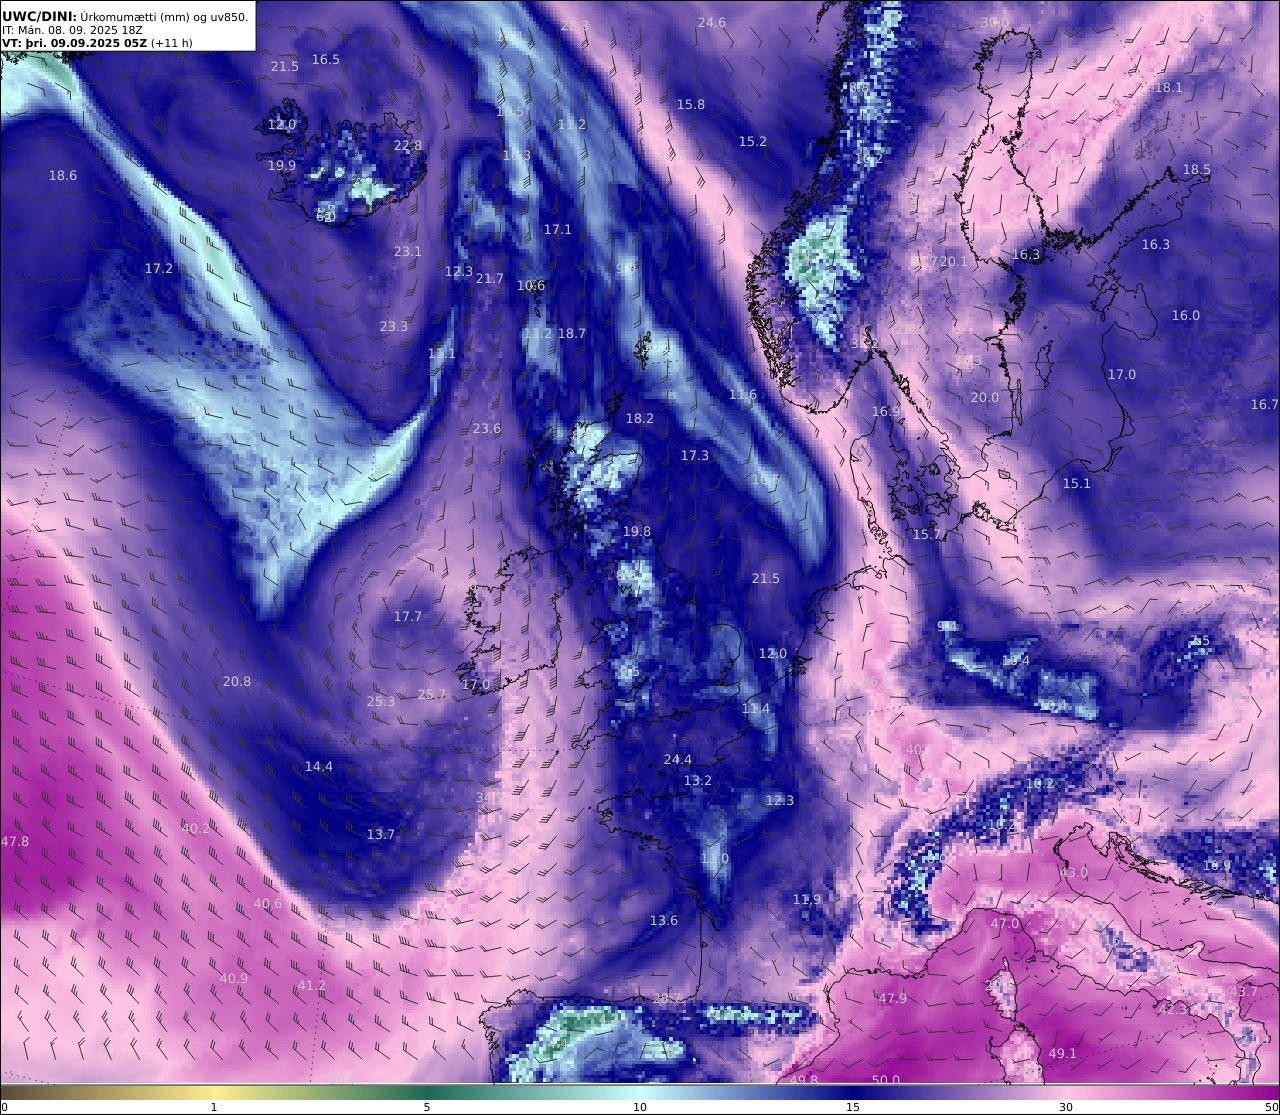Click the UWC/DINI Úrkomumætti title line

(x=125, y=16)
